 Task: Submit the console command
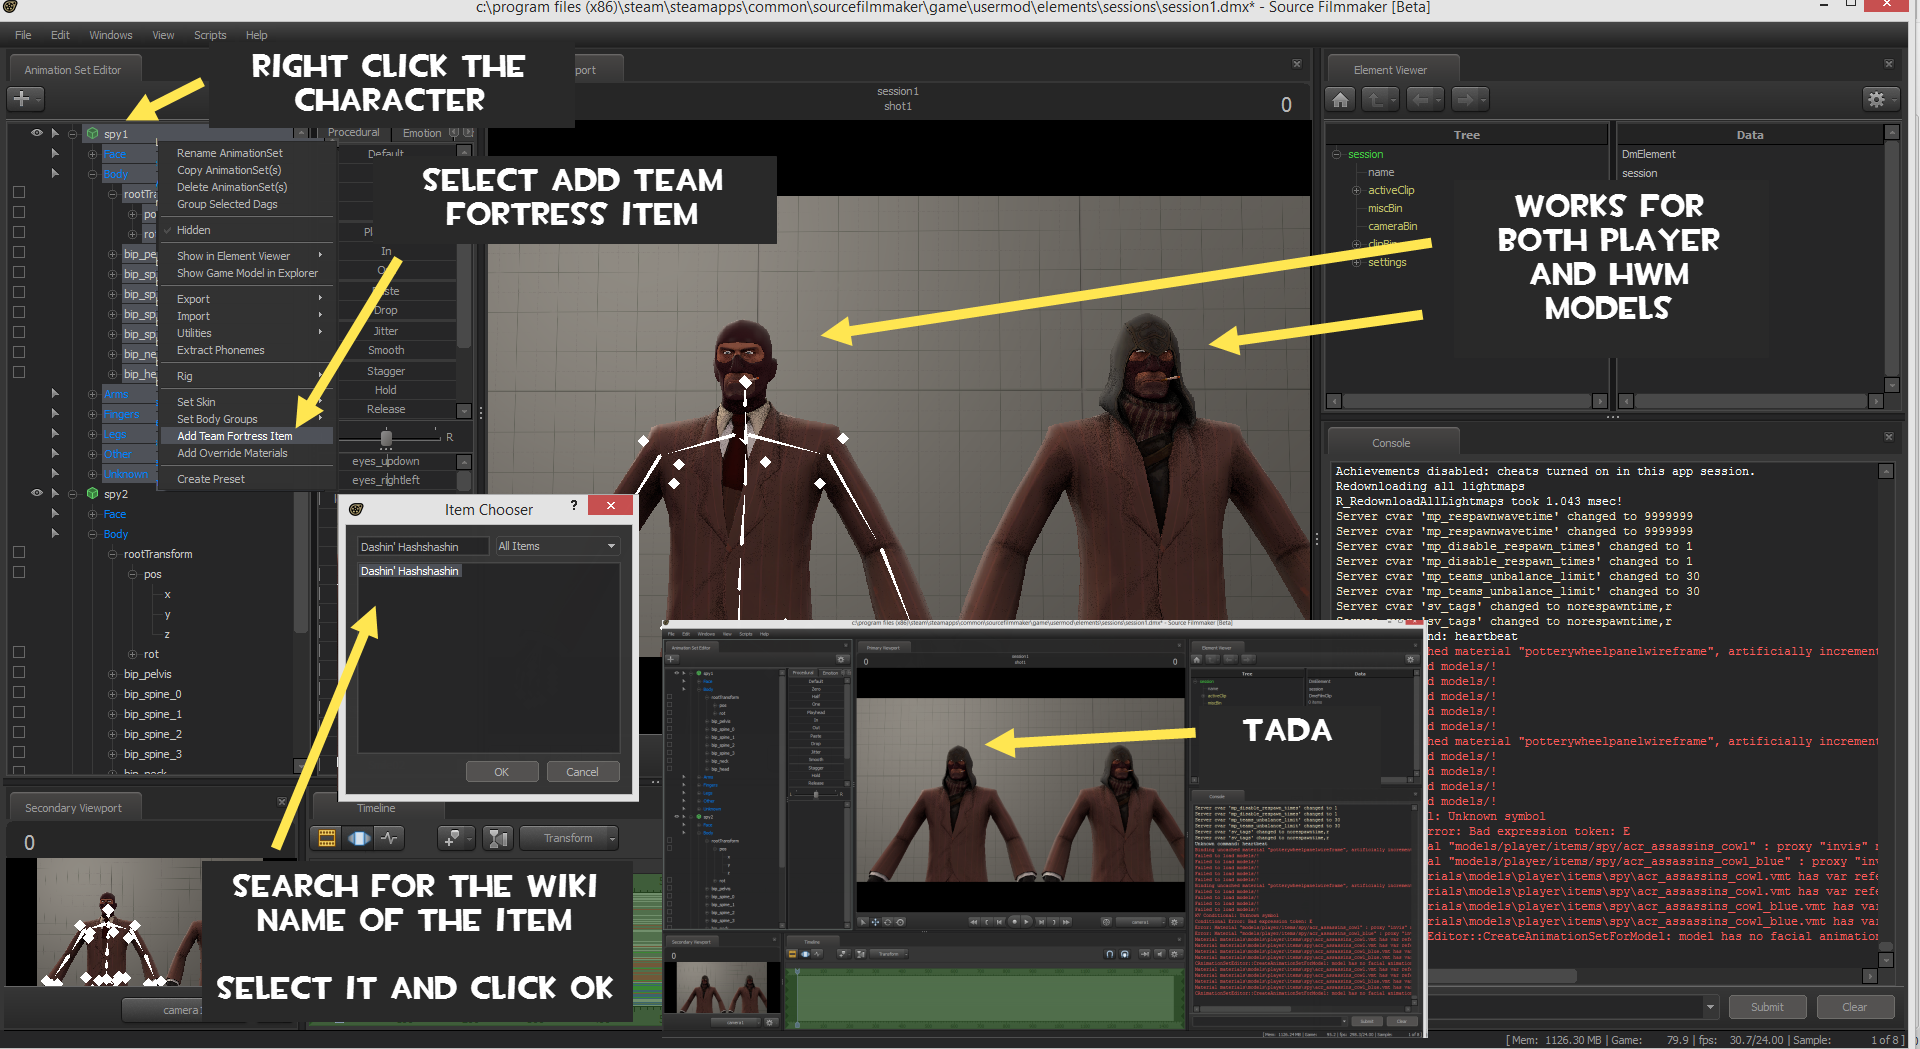(1767, 1007)
